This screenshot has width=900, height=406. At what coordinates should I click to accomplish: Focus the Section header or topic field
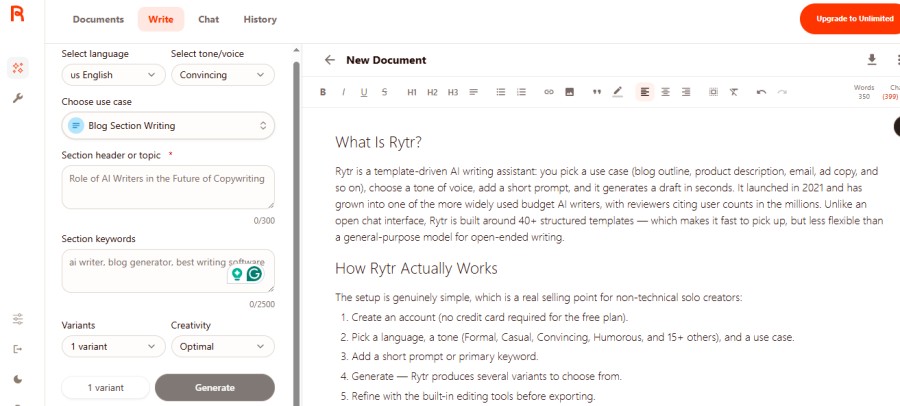coord(168,187)
